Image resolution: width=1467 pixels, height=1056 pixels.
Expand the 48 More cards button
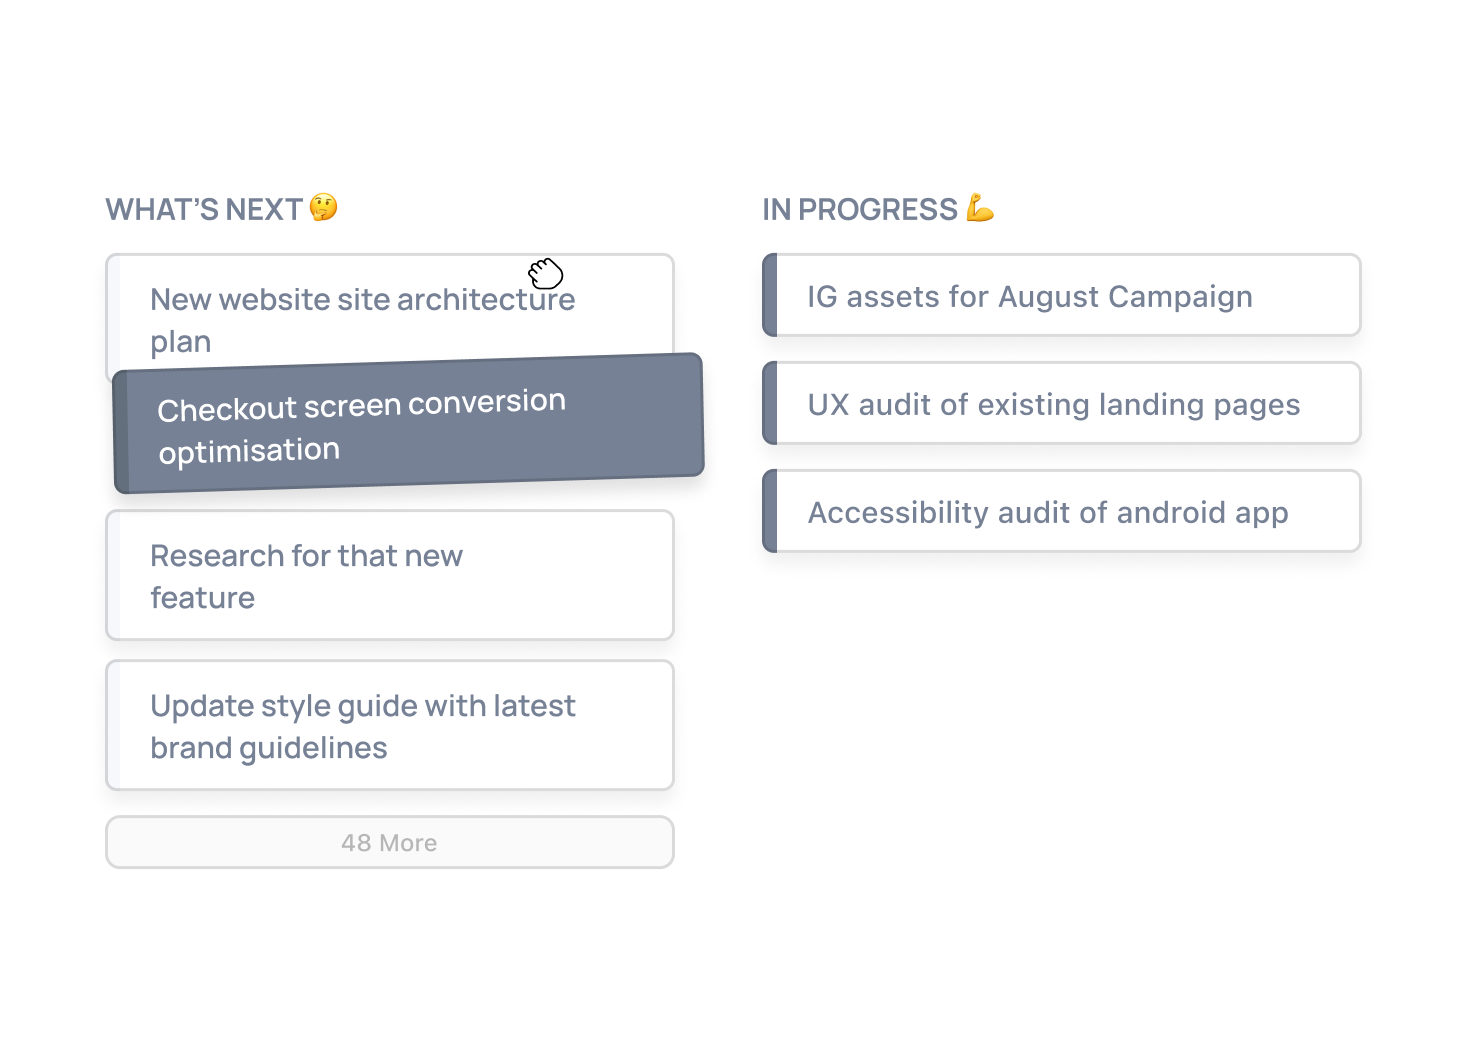390,842
